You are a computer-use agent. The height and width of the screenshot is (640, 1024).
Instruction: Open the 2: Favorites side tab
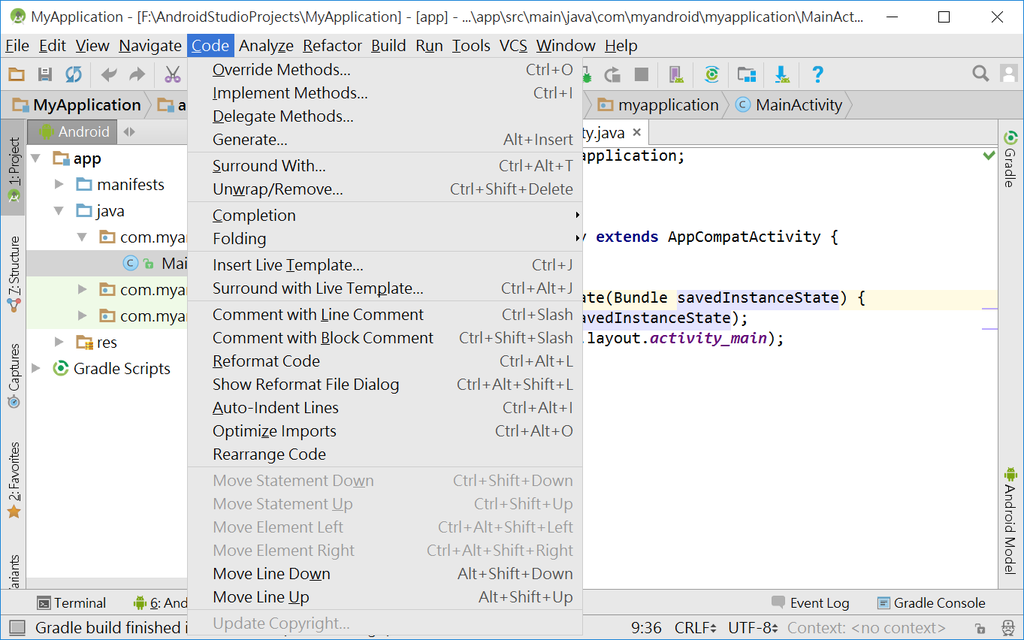(x=14, y=480)
